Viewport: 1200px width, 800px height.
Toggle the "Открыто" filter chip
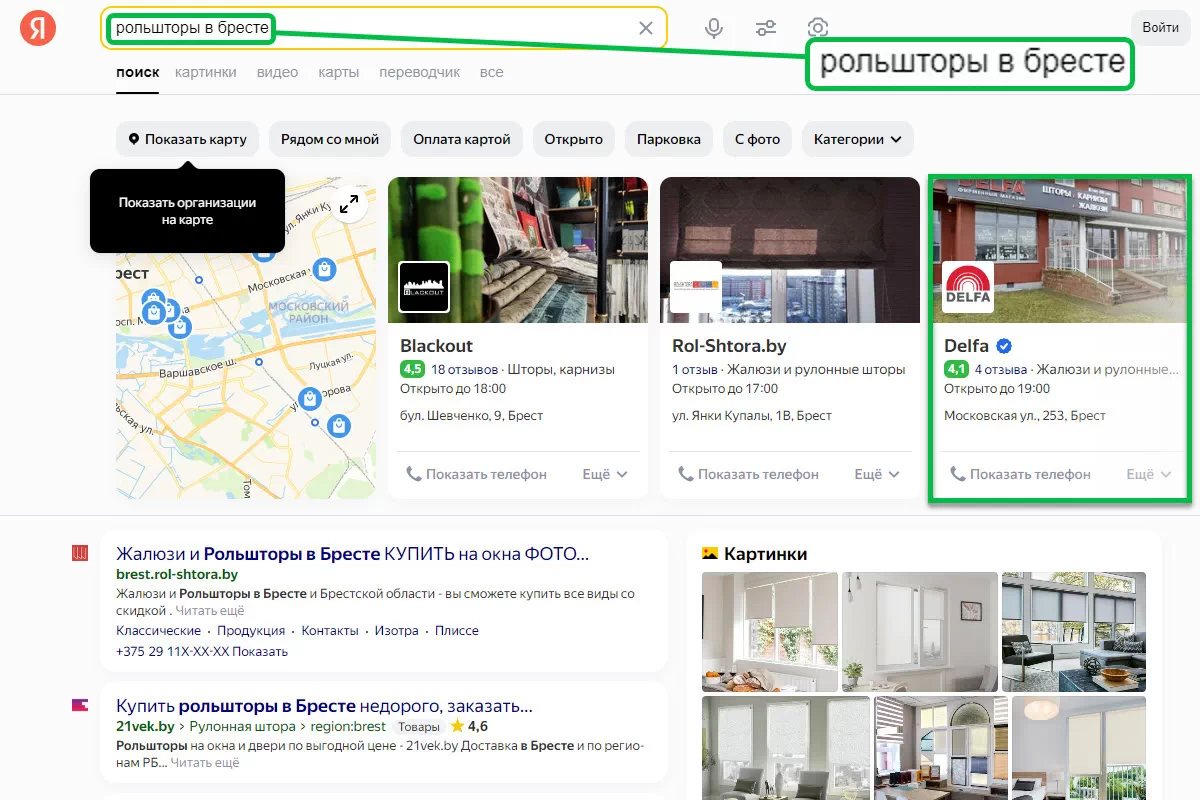[x=573, y=139]
